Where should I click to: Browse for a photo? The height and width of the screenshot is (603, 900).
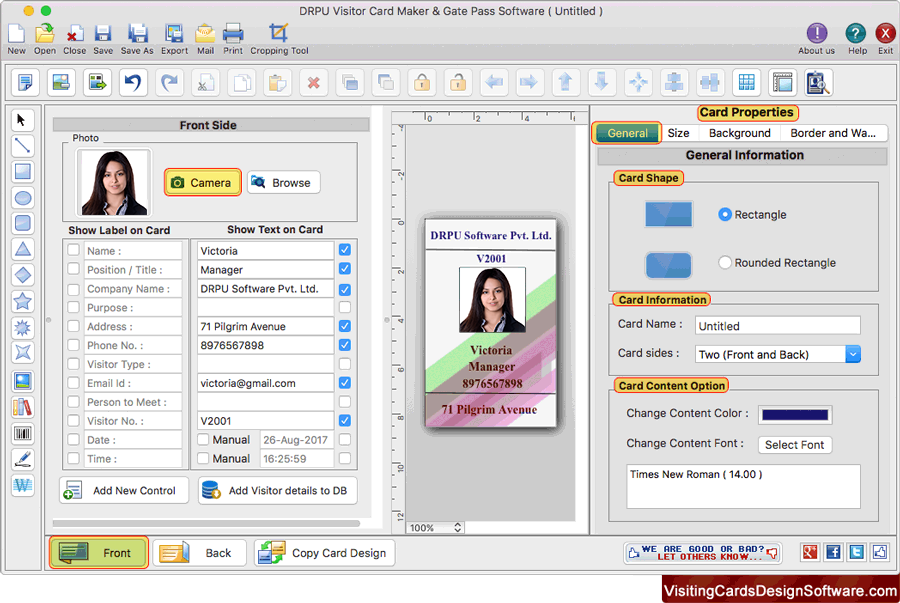point(284,182)
